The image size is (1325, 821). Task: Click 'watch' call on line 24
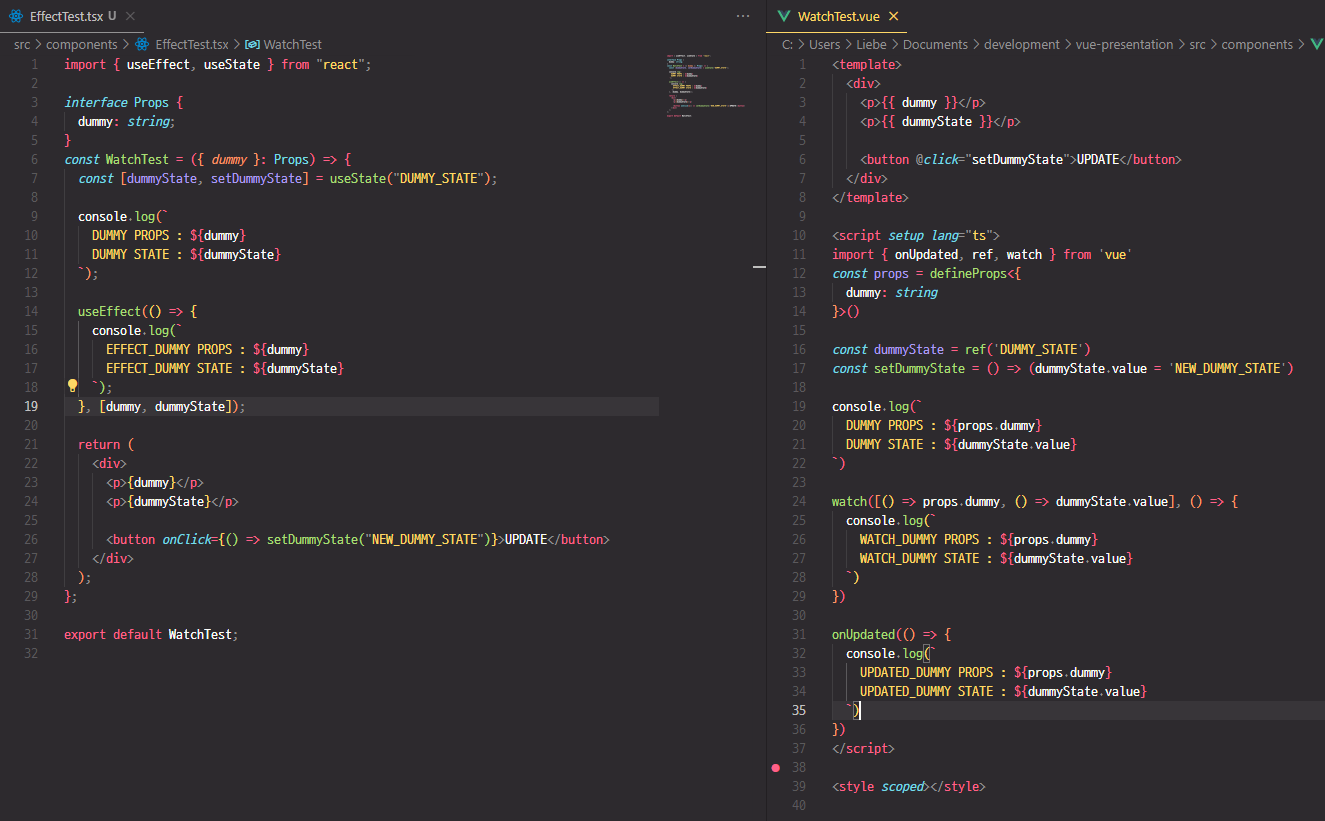(x=849, y=501)
